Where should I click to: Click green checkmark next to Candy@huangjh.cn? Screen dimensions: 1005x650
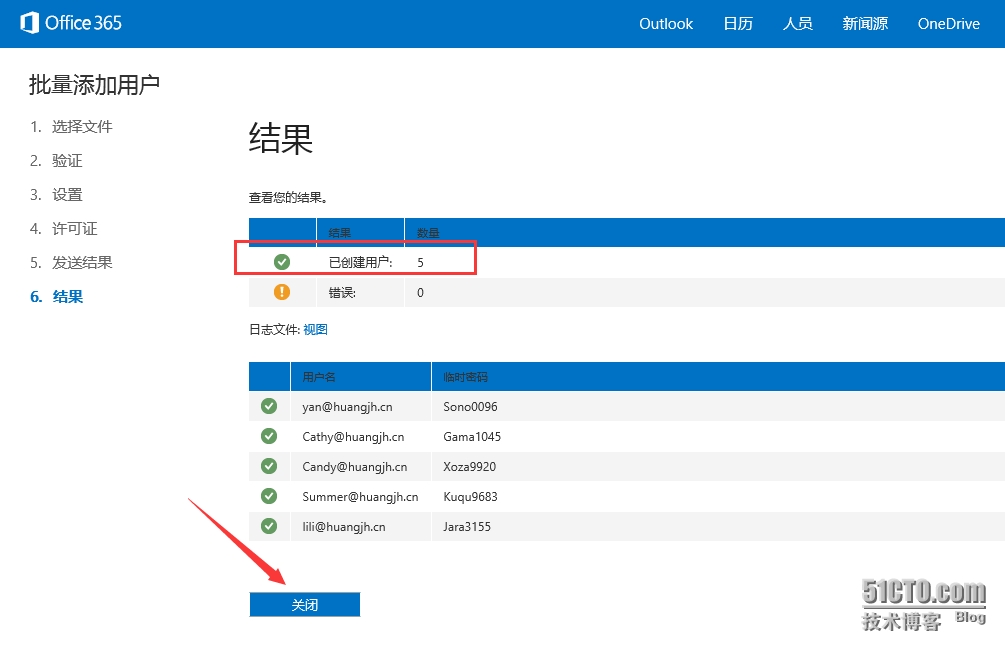point(269,466)
